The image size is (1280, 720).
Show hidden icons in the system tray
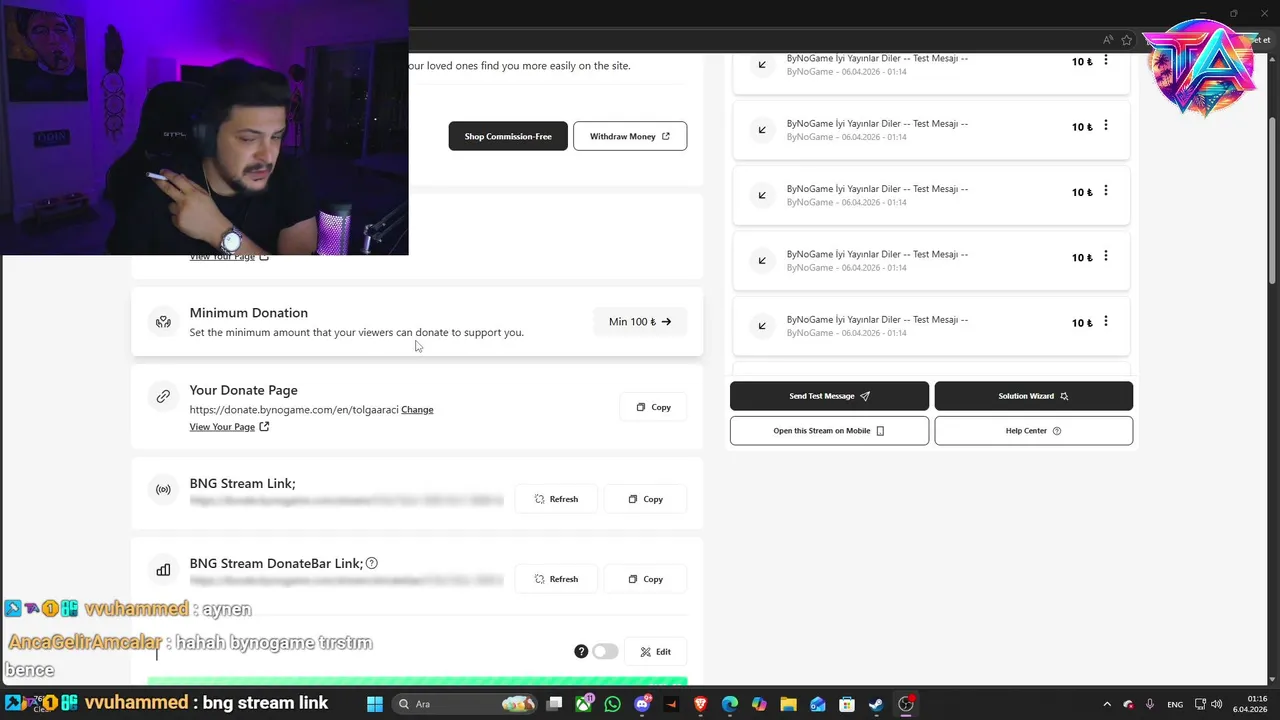[x=1106, y=704]
